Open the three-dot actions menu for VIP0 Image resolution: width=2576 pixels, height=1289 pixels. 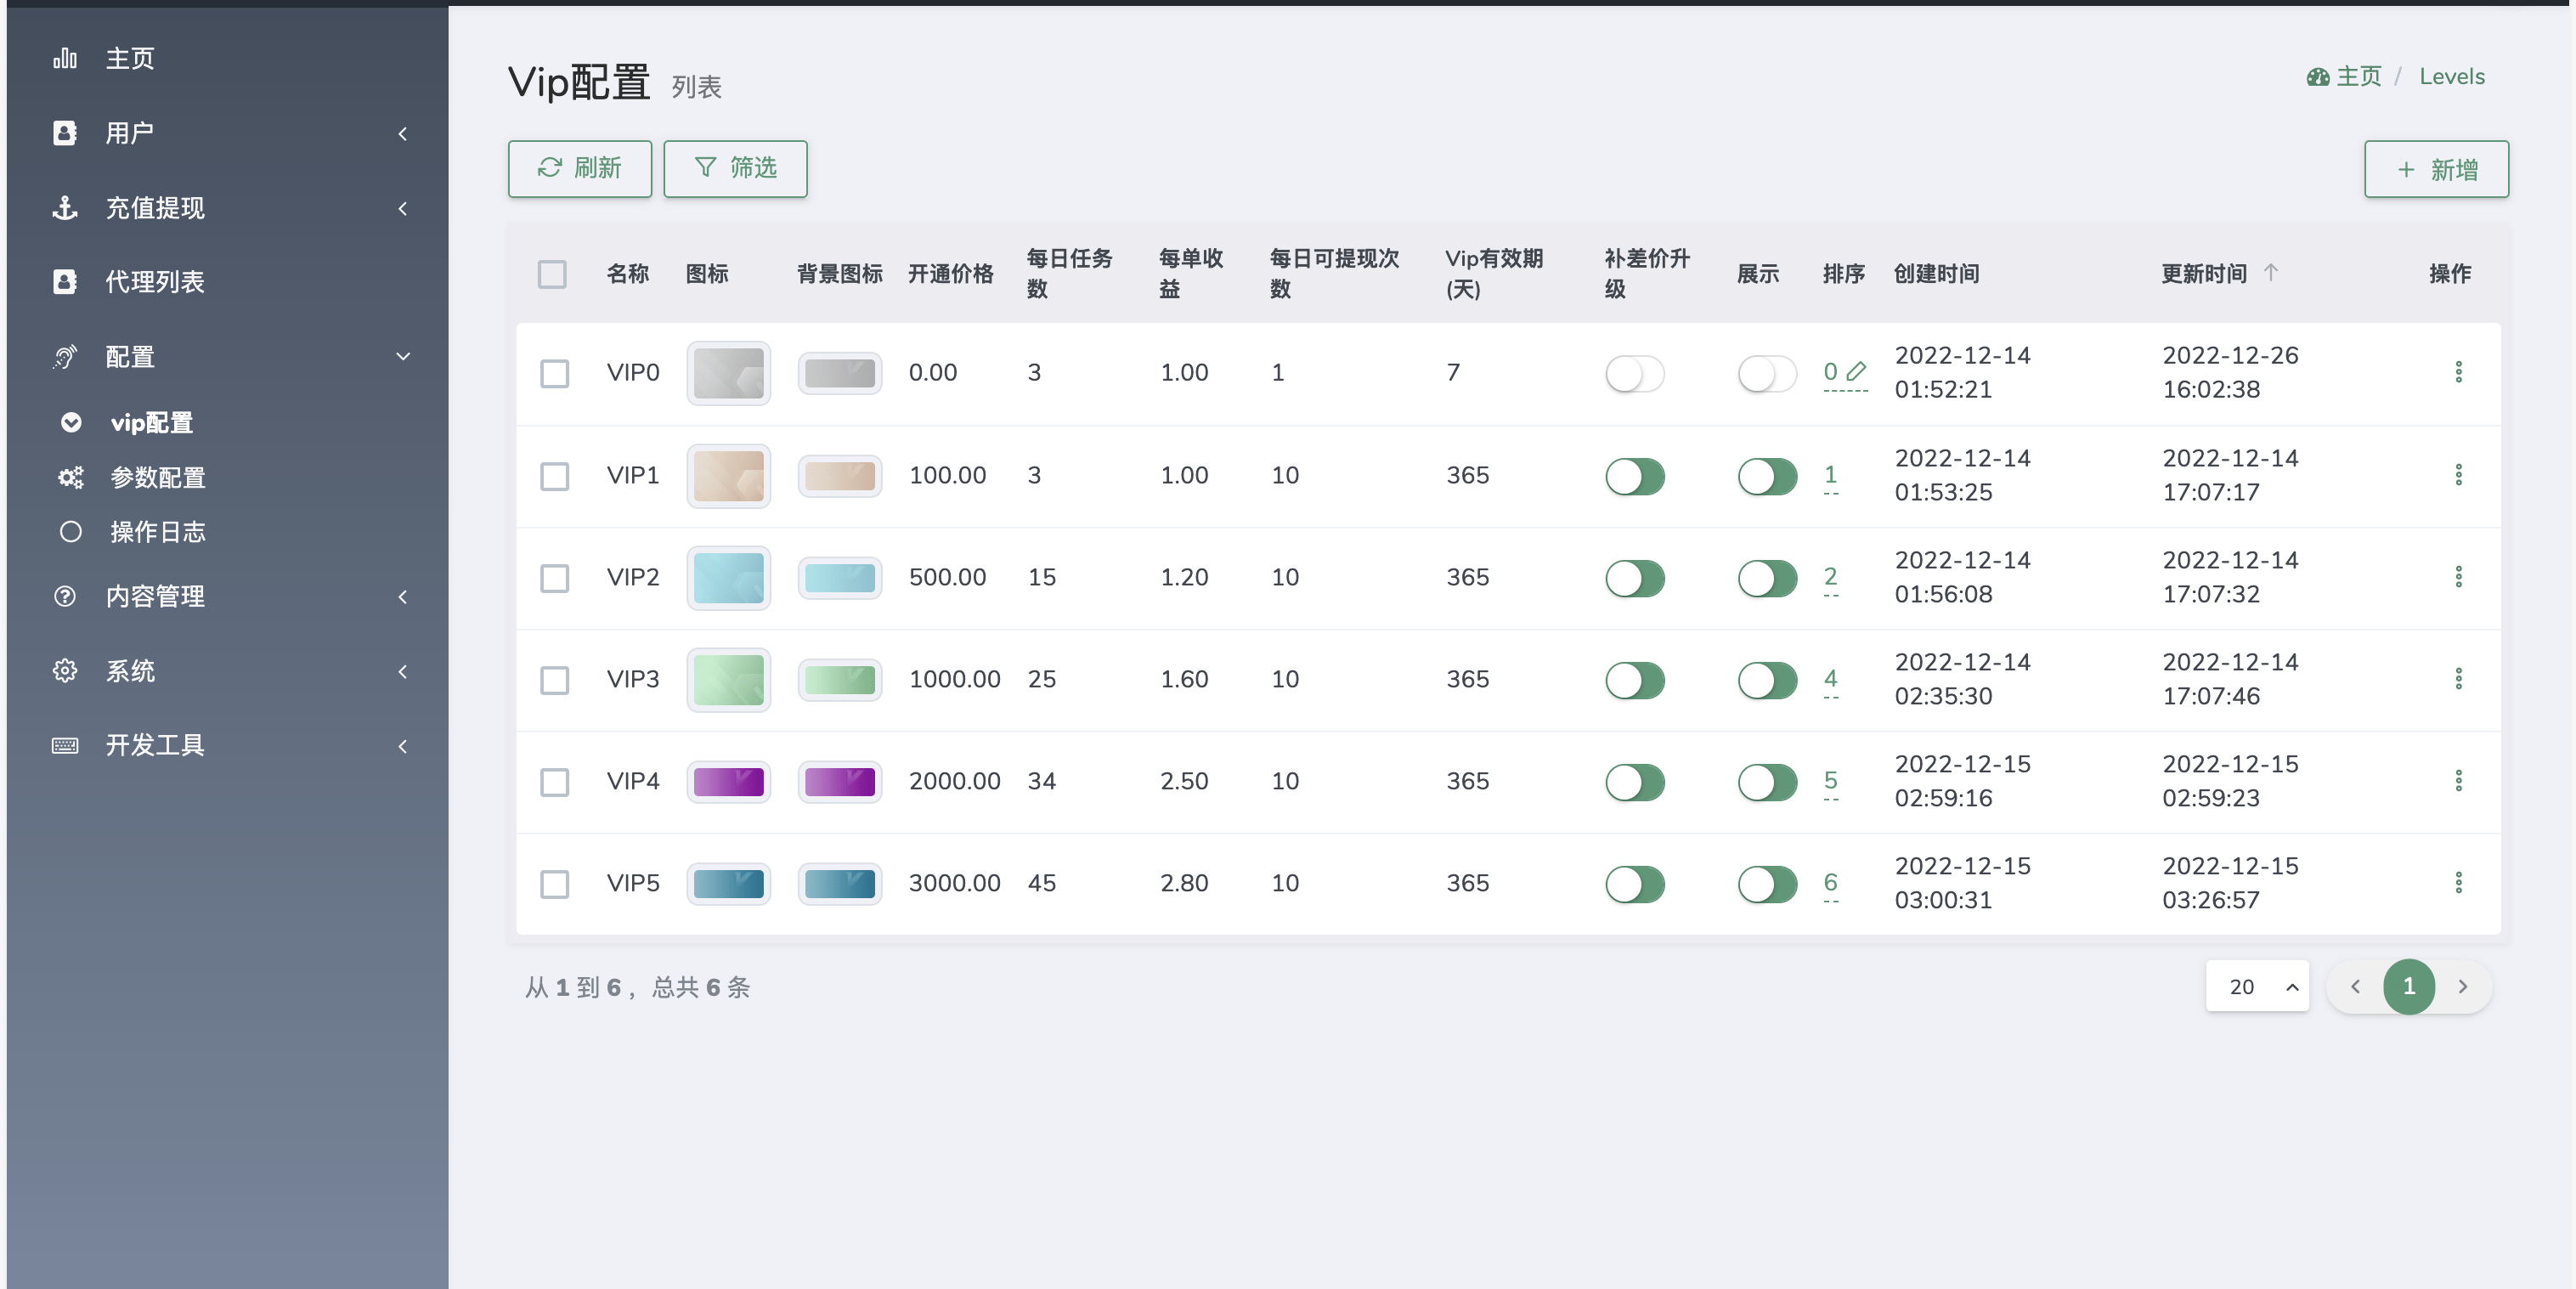click(x=2459, y=372)
